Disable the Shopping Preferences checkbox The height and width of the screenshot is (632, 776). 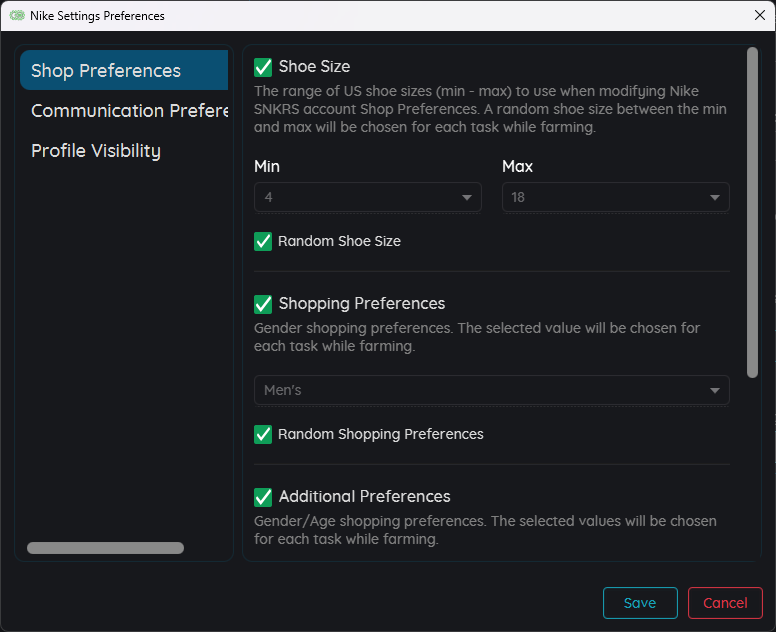point(263,304)
